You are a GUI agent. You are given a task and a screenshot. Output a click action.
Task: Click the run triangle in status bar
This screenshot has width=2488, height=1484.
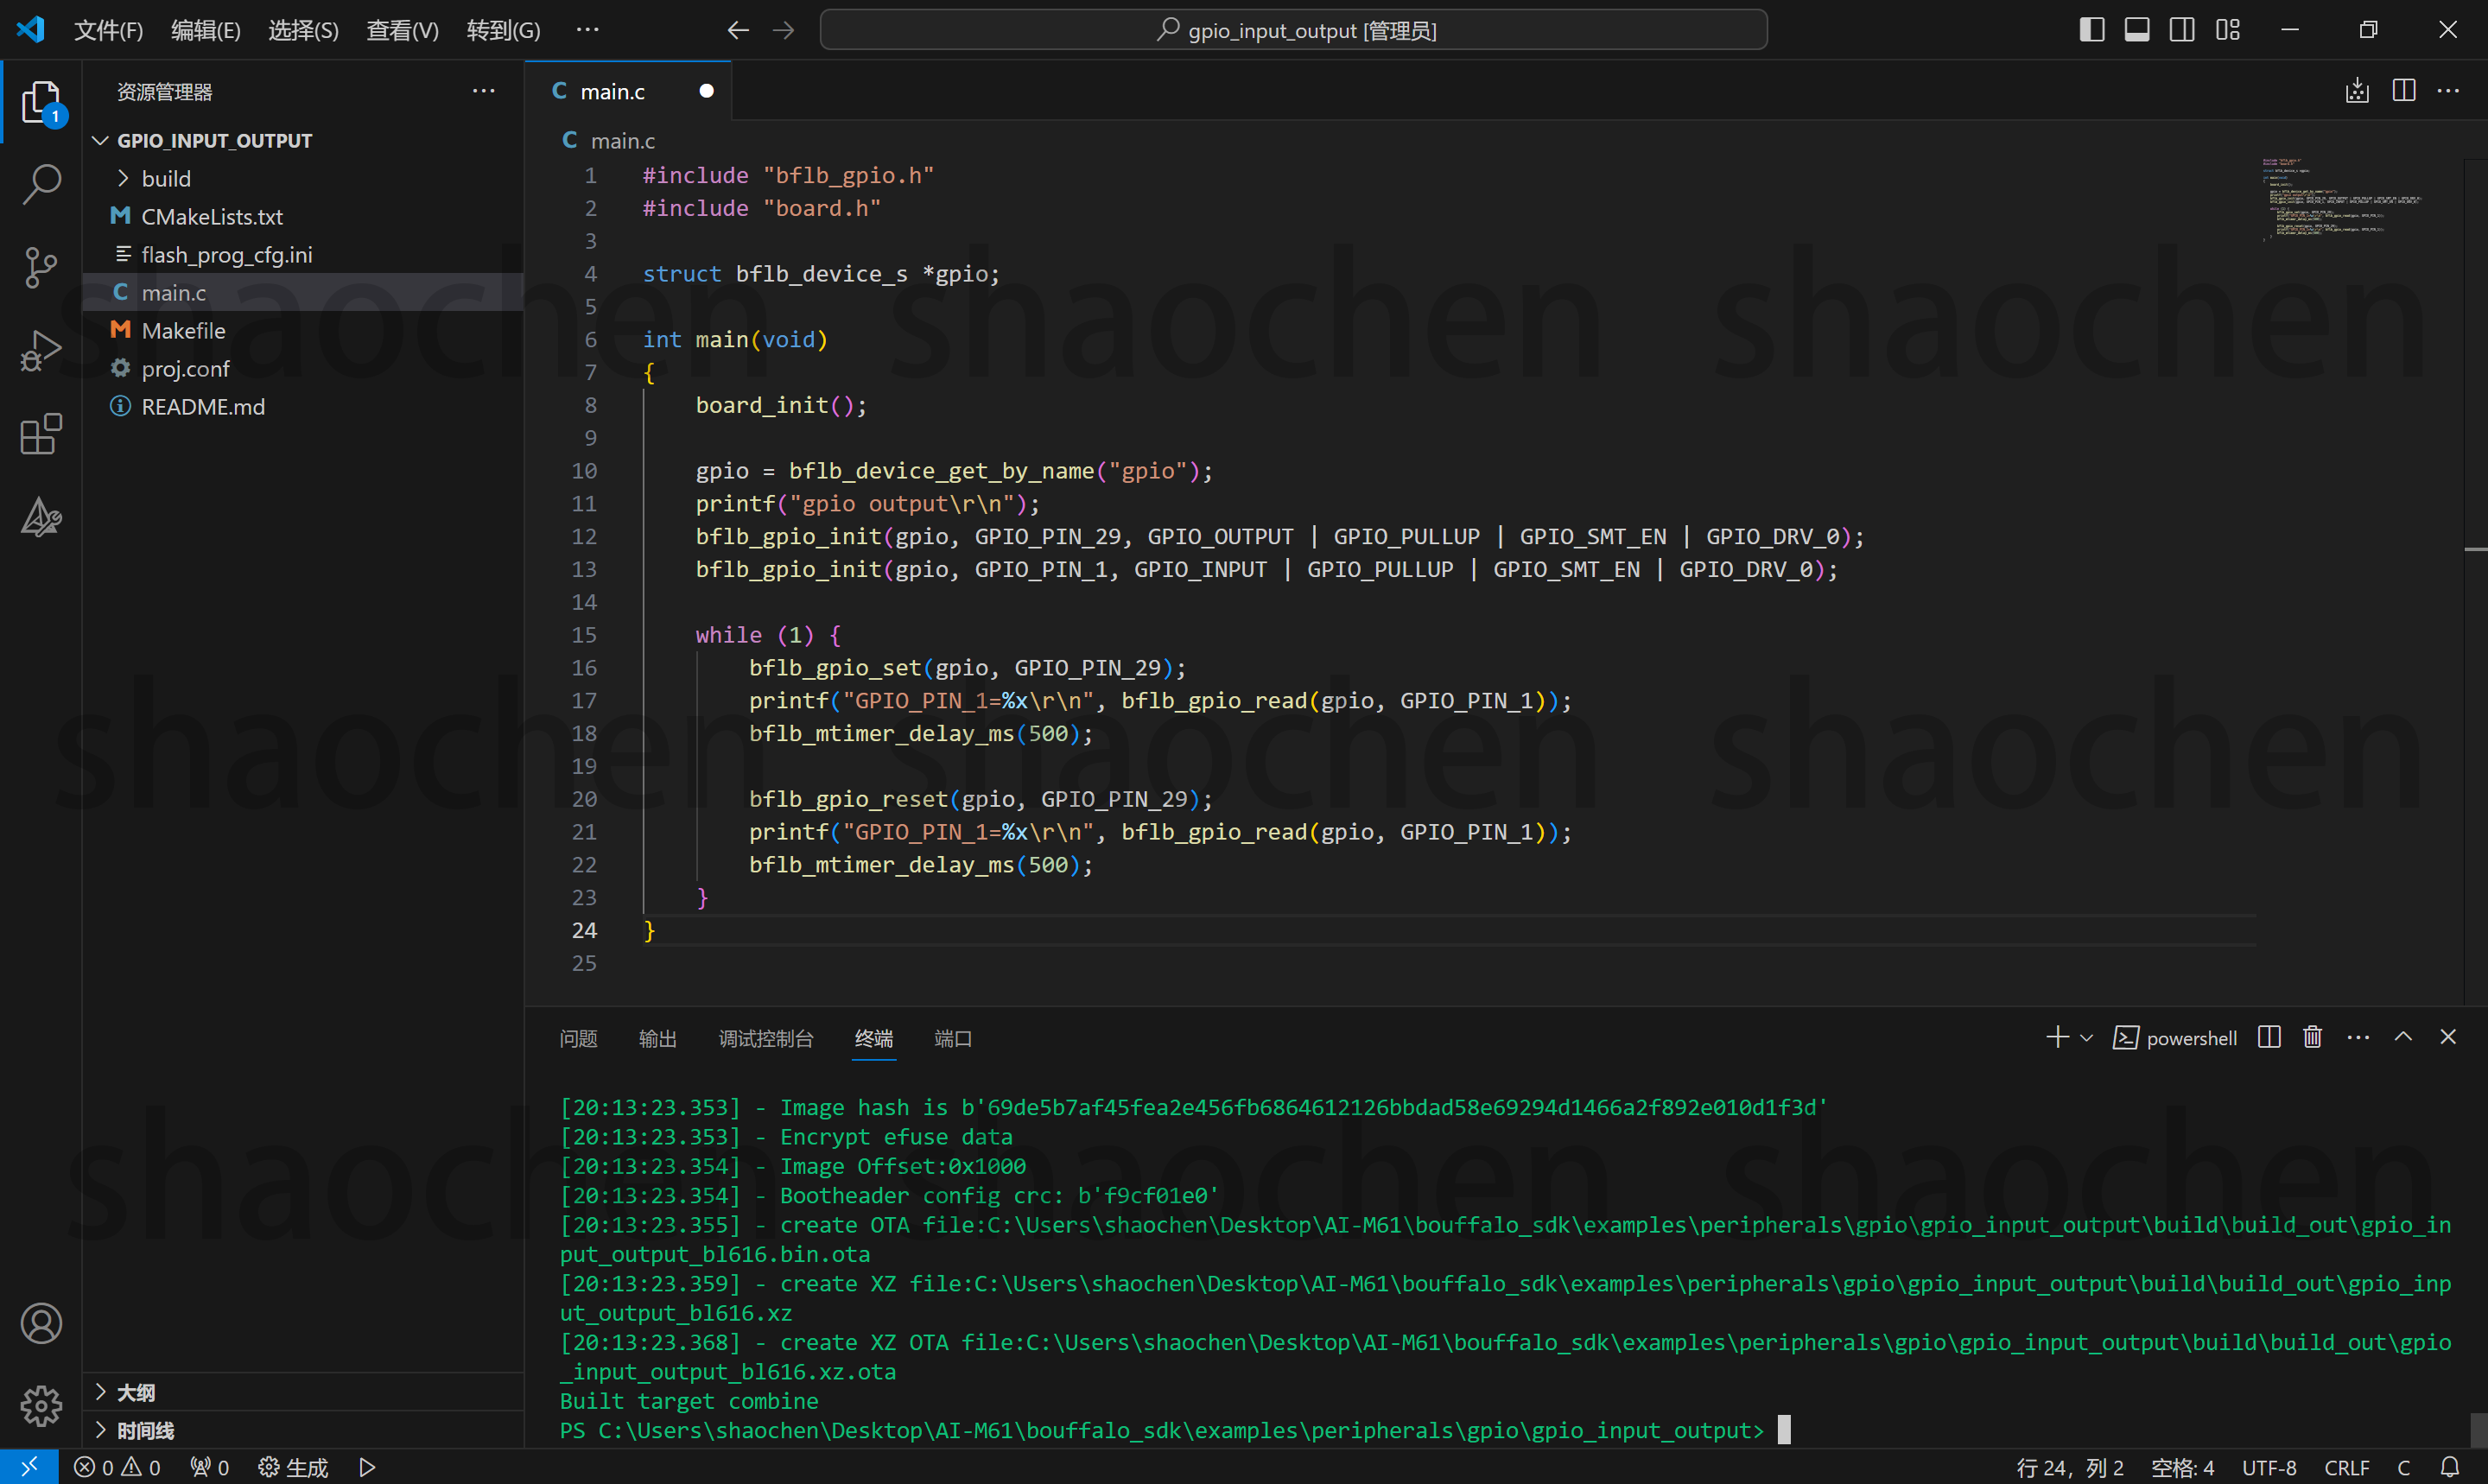[367, 1467]
